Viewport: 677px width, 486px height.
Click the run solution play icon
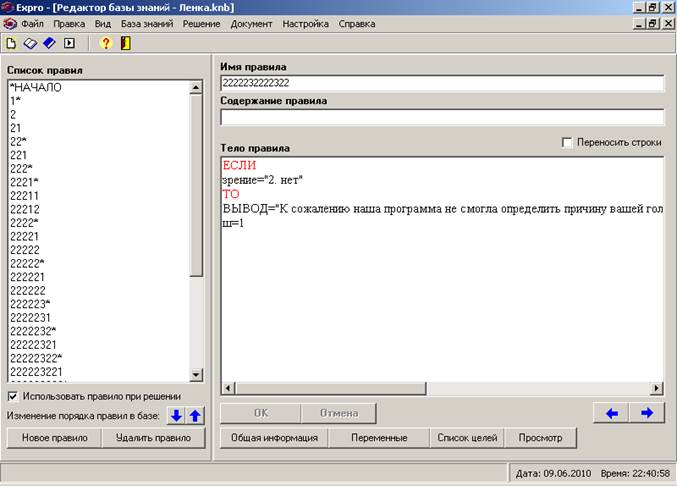point(69,43)
